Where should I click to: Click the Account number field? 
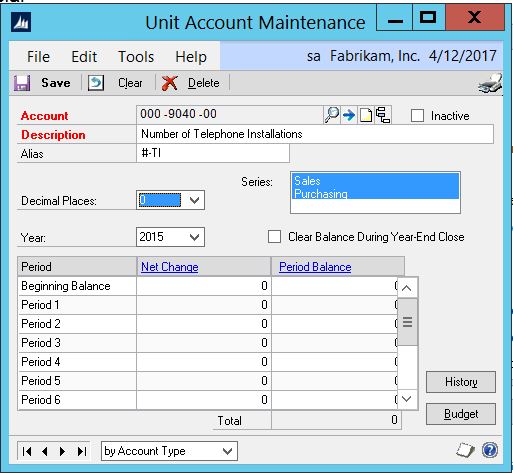click(x=230, y=115)
